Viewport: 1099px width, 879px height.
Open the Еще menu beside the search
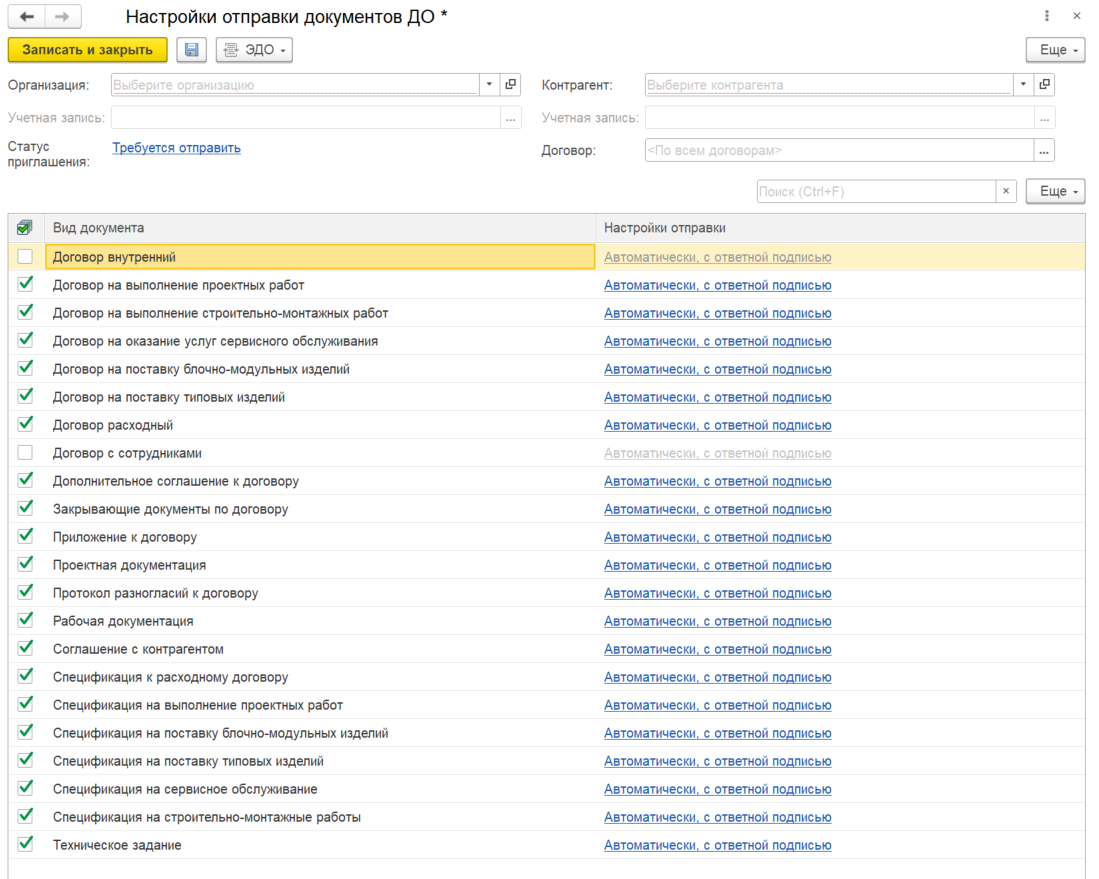pos(1056,191)
